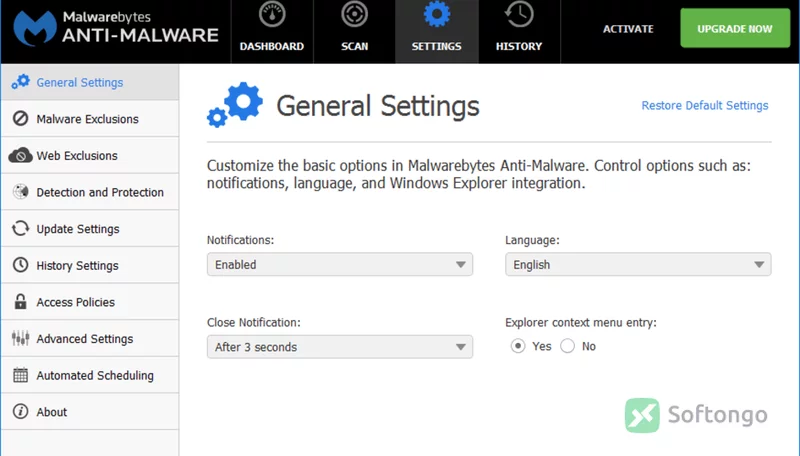Image resolution: width=800 pixels, height=456 pixels.
Task: Click Restore Default Settings link
Action: pyautogui.click(x=705, y=106)
